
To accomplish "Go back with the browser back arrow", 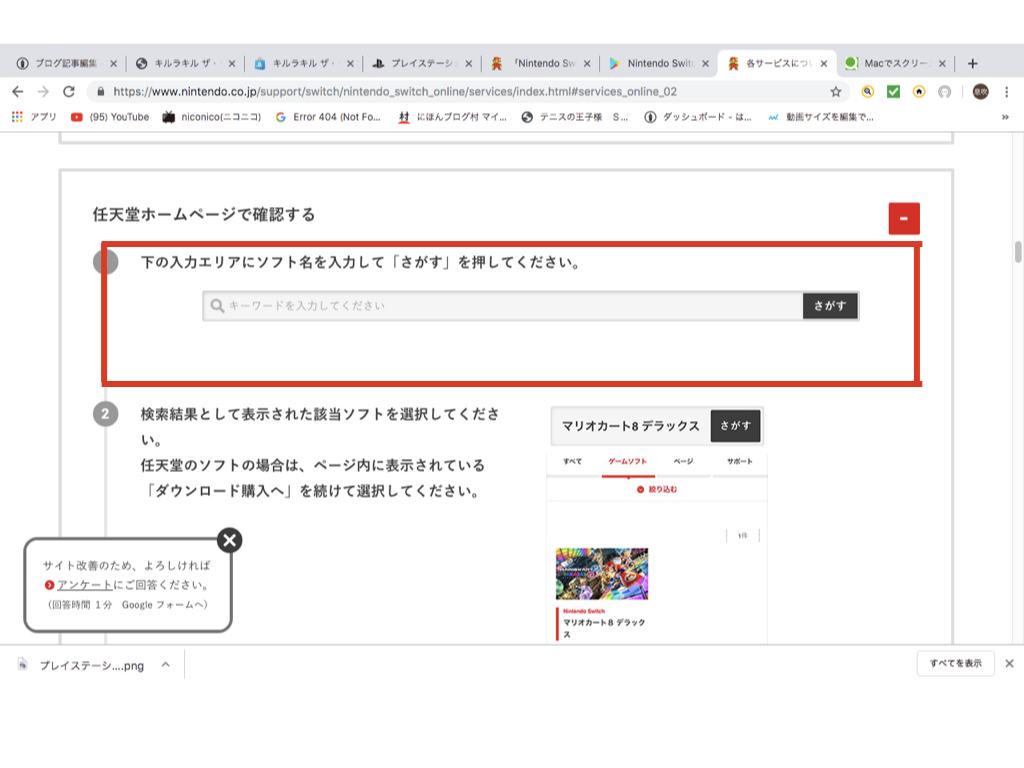I will point(18,91).
